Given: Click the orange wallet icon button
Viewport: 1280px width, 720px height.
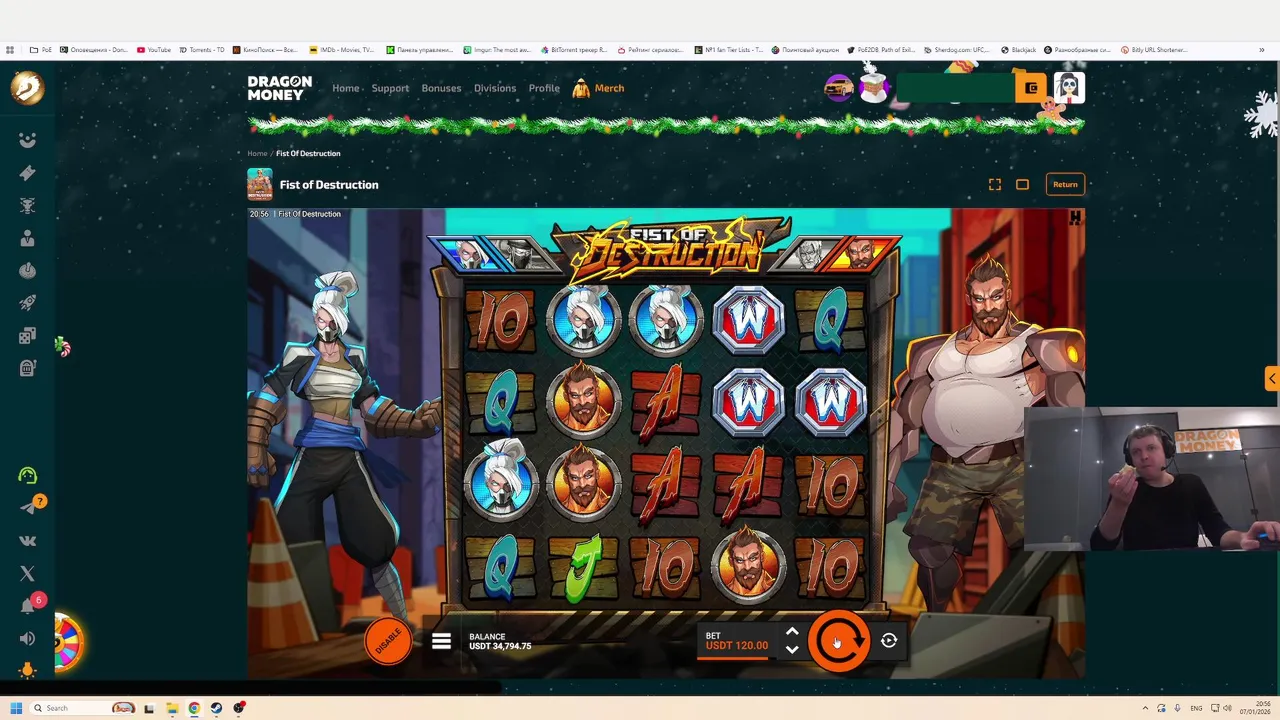Looking at the screenshot, I should coord(1031,88).
